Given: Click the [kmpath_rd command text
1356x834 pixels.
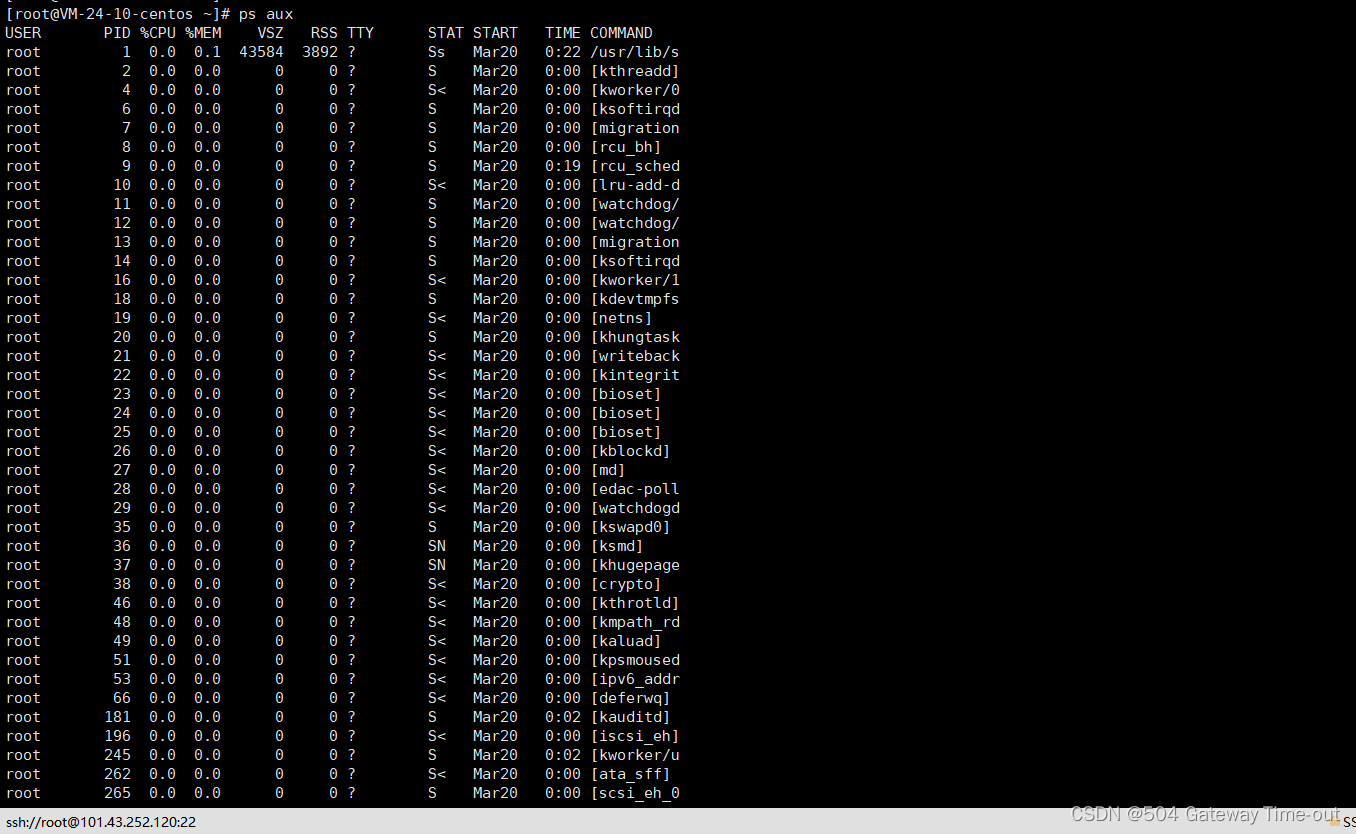Looking at the screenshot, I should pos(635,622).
